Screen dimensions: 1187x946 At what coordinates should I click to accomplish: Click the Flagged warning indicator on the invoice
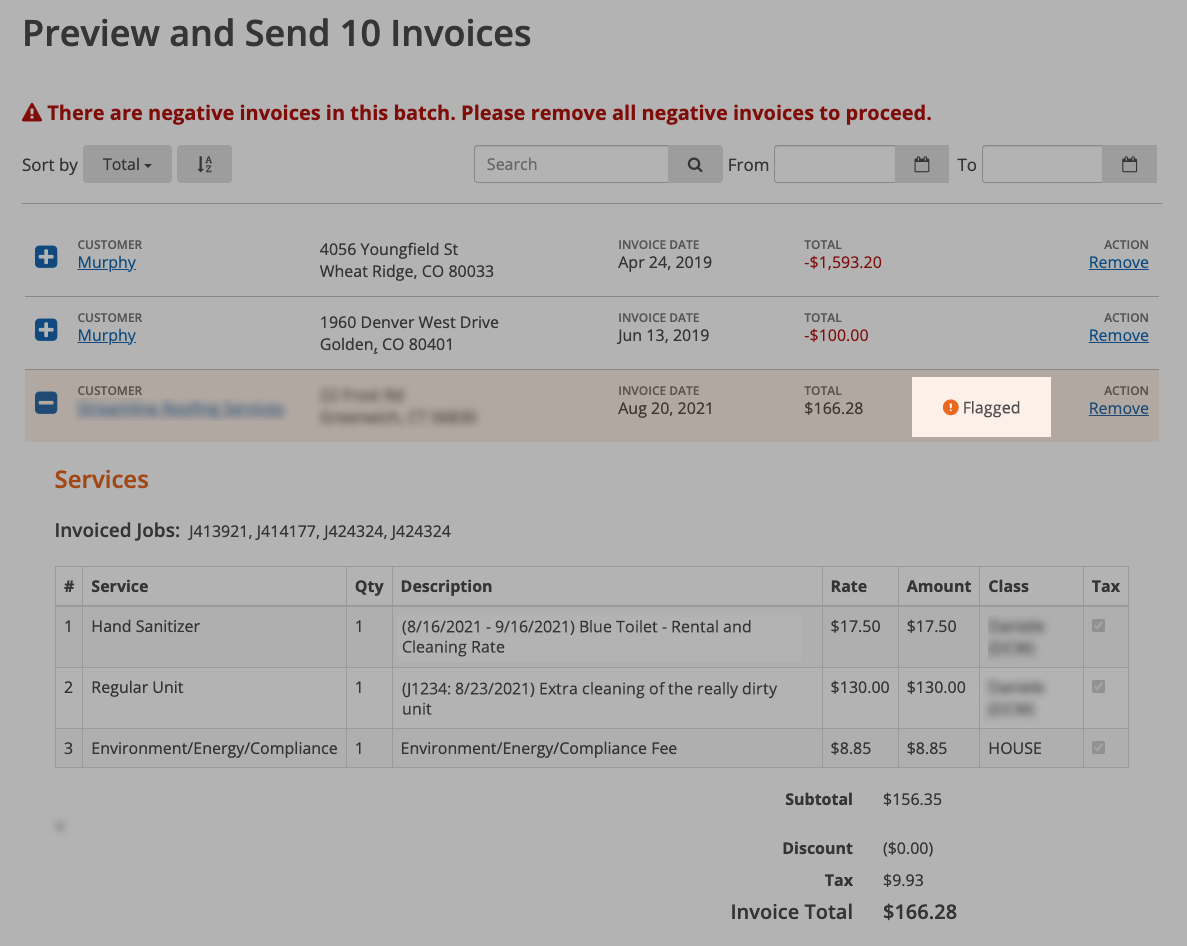[981, 407]
